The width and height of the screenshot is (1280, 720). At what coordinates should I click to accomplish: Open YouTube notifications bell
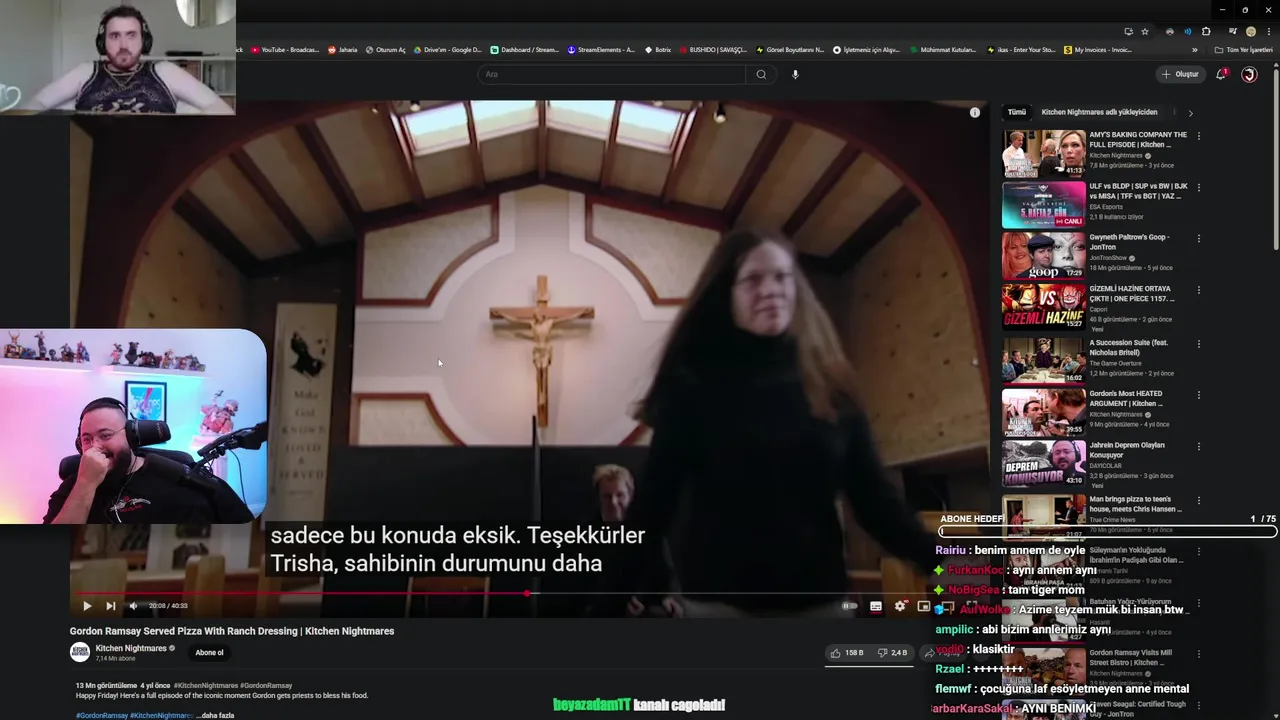coord(1221,74)
